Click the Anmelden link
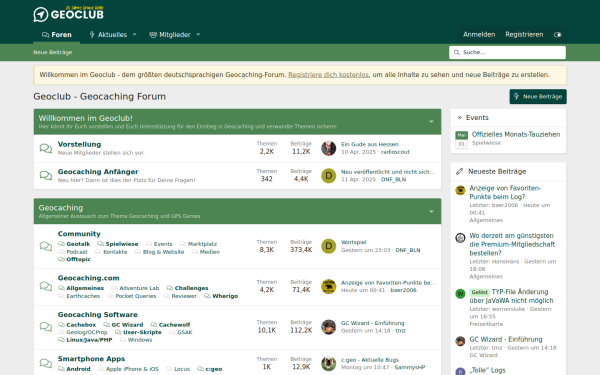 [x=479, y=35]
